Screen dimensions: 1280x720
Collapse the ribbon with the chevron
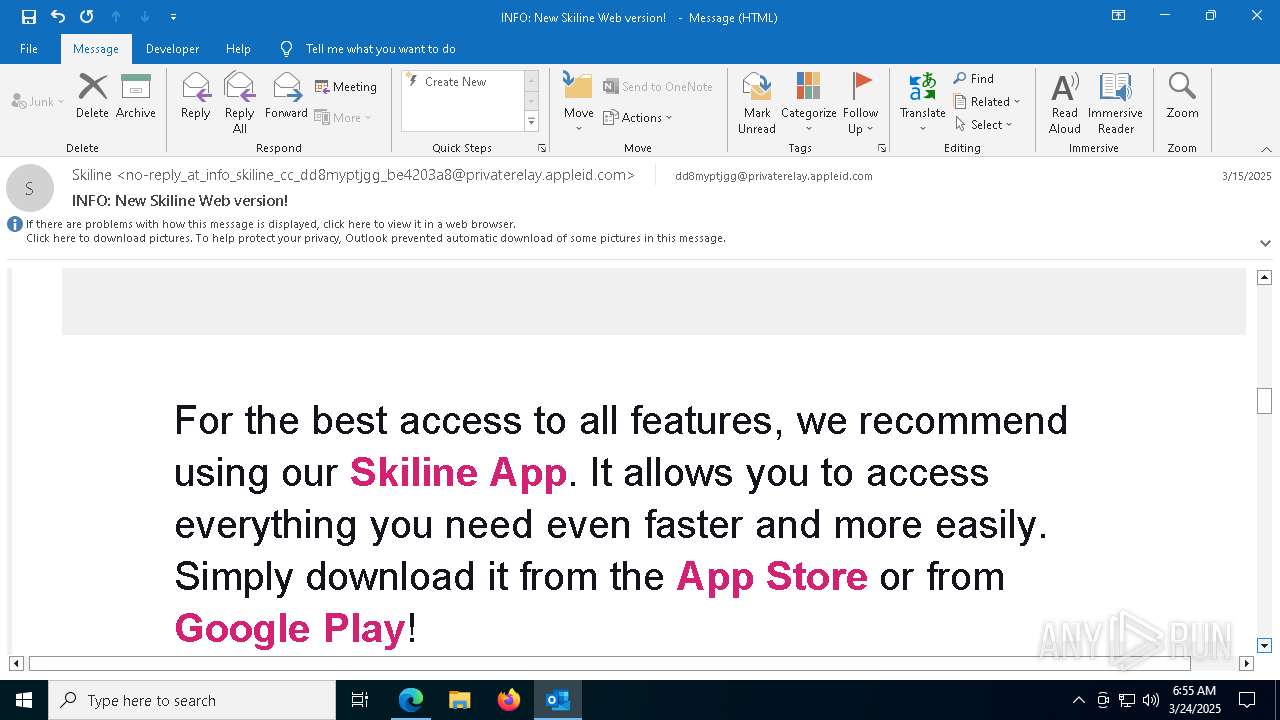click(1266, 149)
